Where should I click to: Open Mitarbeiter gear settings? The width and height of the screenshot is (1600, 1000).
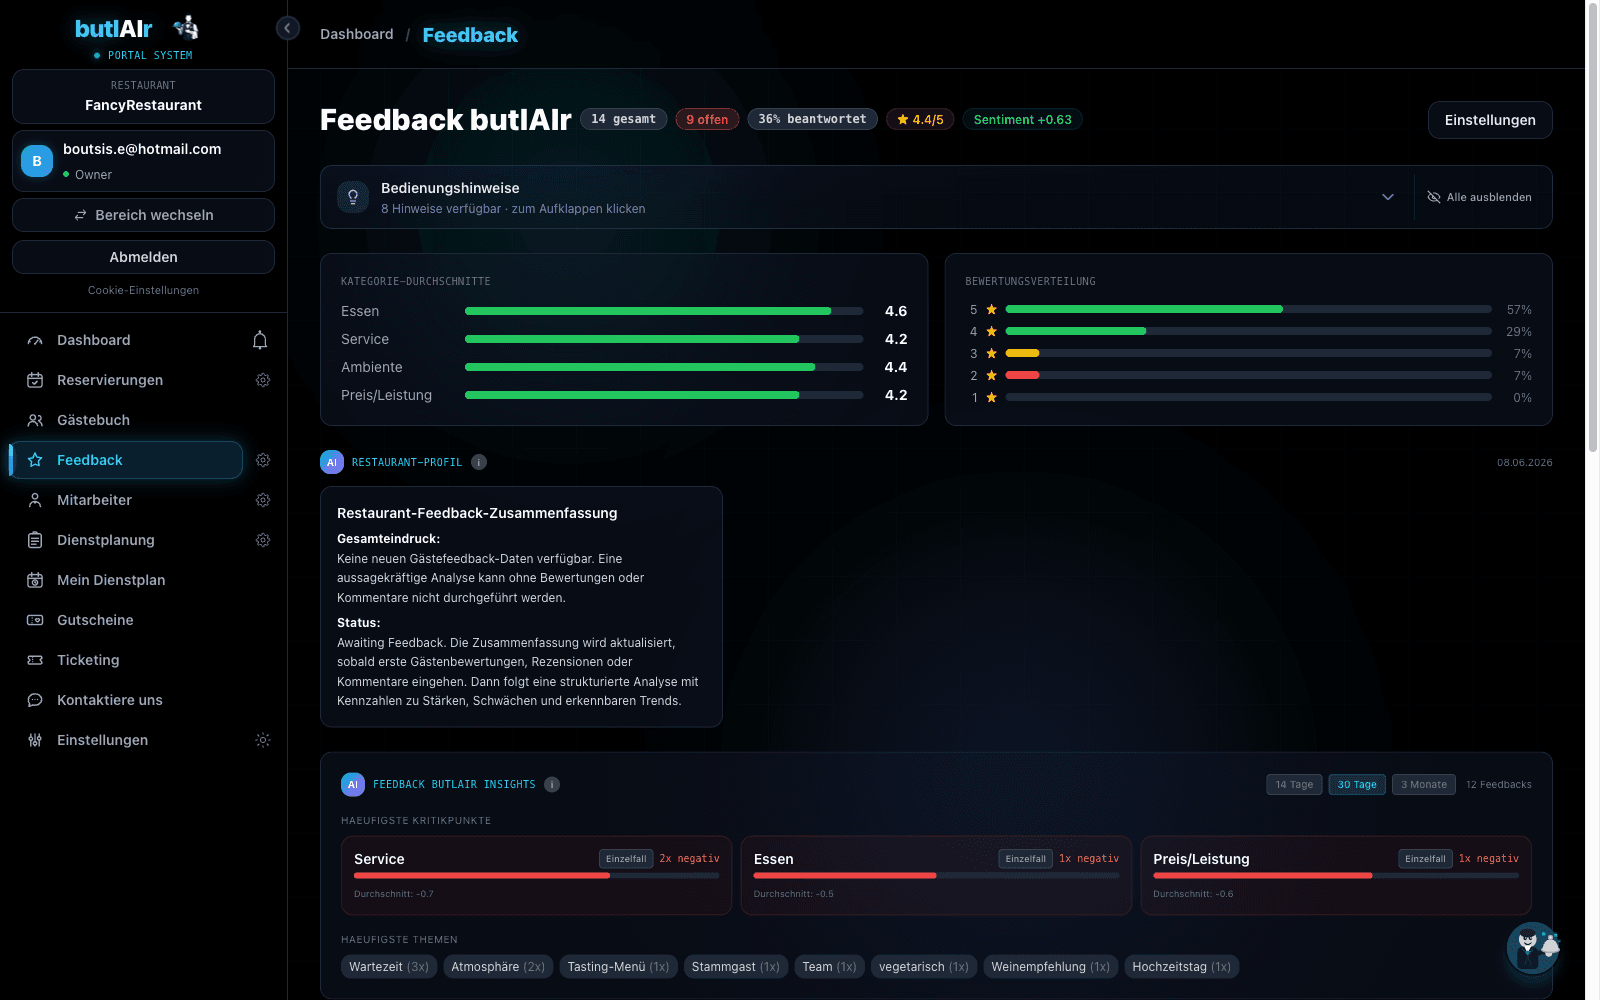263,500
